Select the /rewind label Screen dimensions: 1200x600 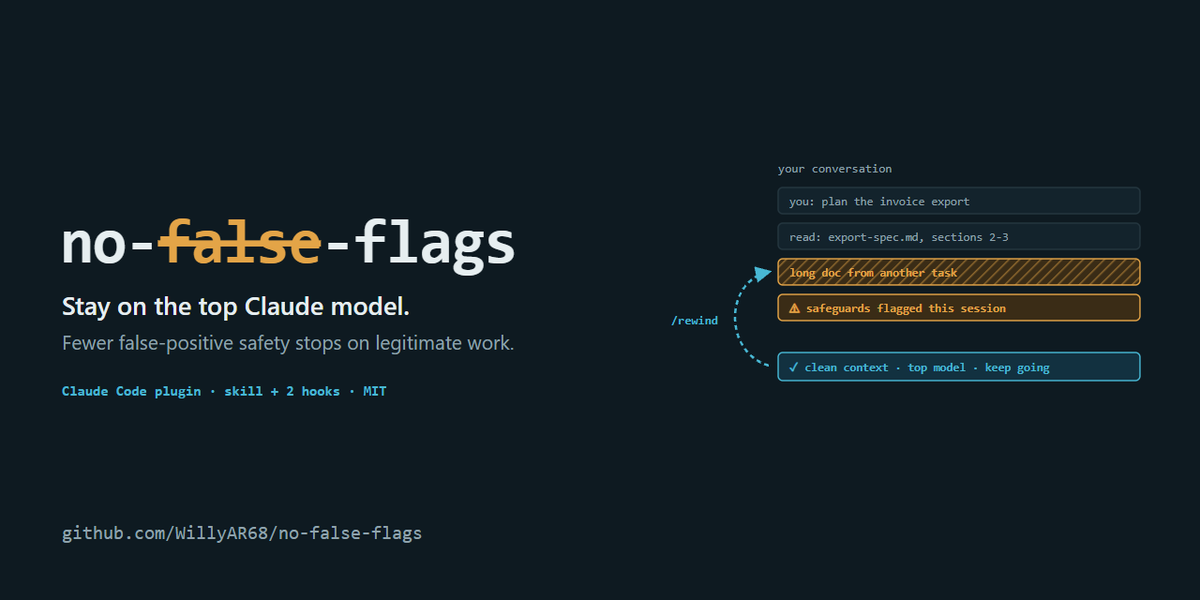click(694, 321)
